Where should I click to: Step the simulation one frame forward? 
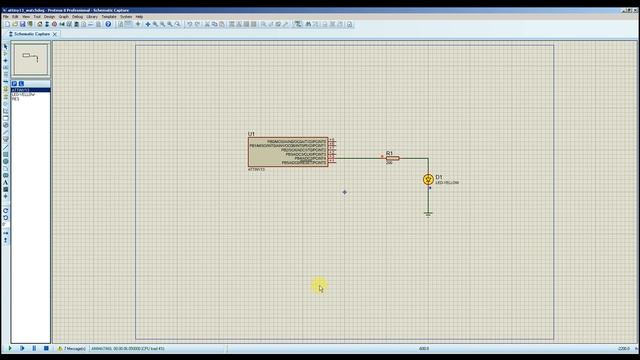(x=22, y=349)
